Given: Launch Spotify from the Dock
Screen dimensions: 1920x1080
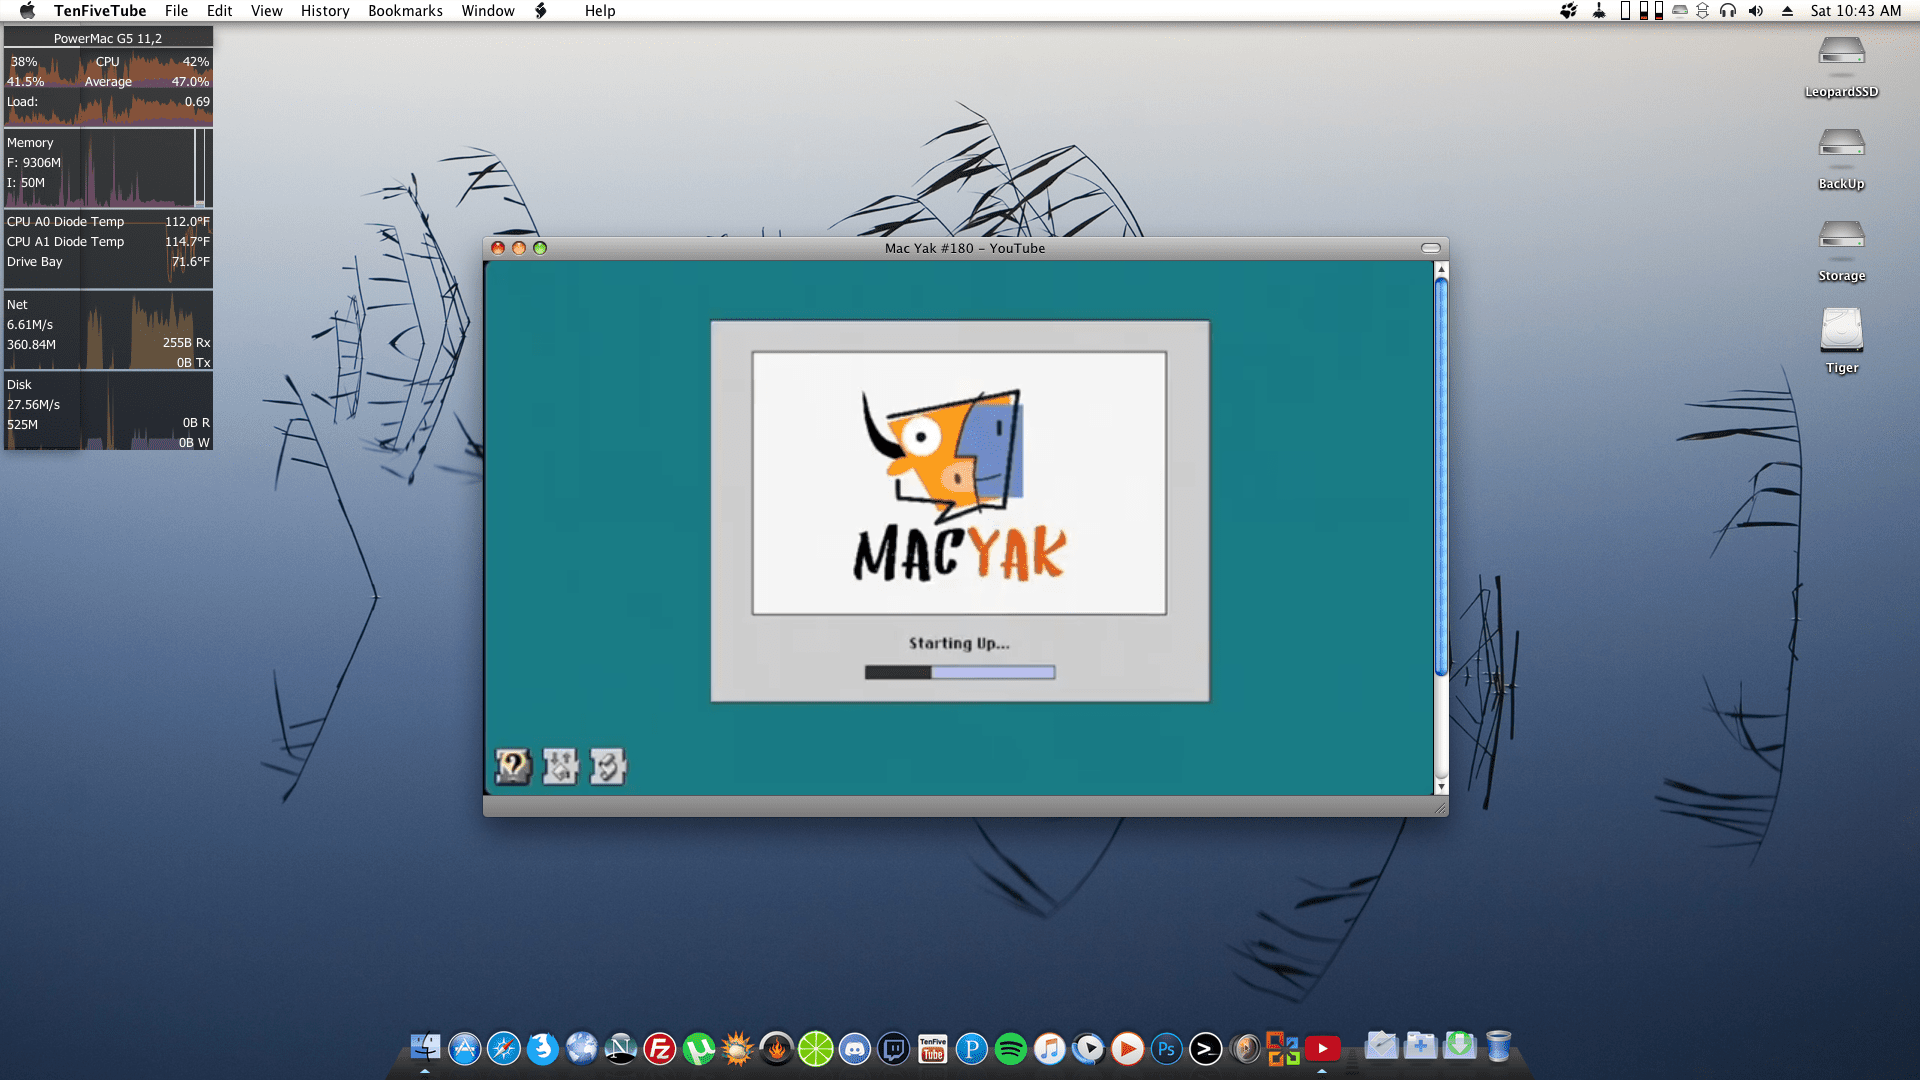Looking at the screenshot, I should coord(1011,1048).
